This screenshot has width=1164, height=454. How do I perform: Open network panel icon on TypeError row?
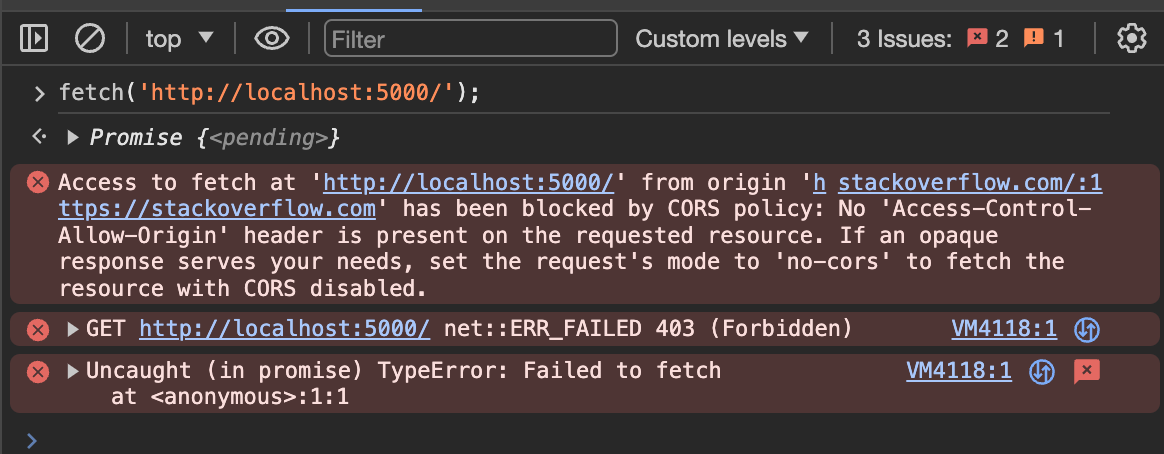tap(1042, 372)
